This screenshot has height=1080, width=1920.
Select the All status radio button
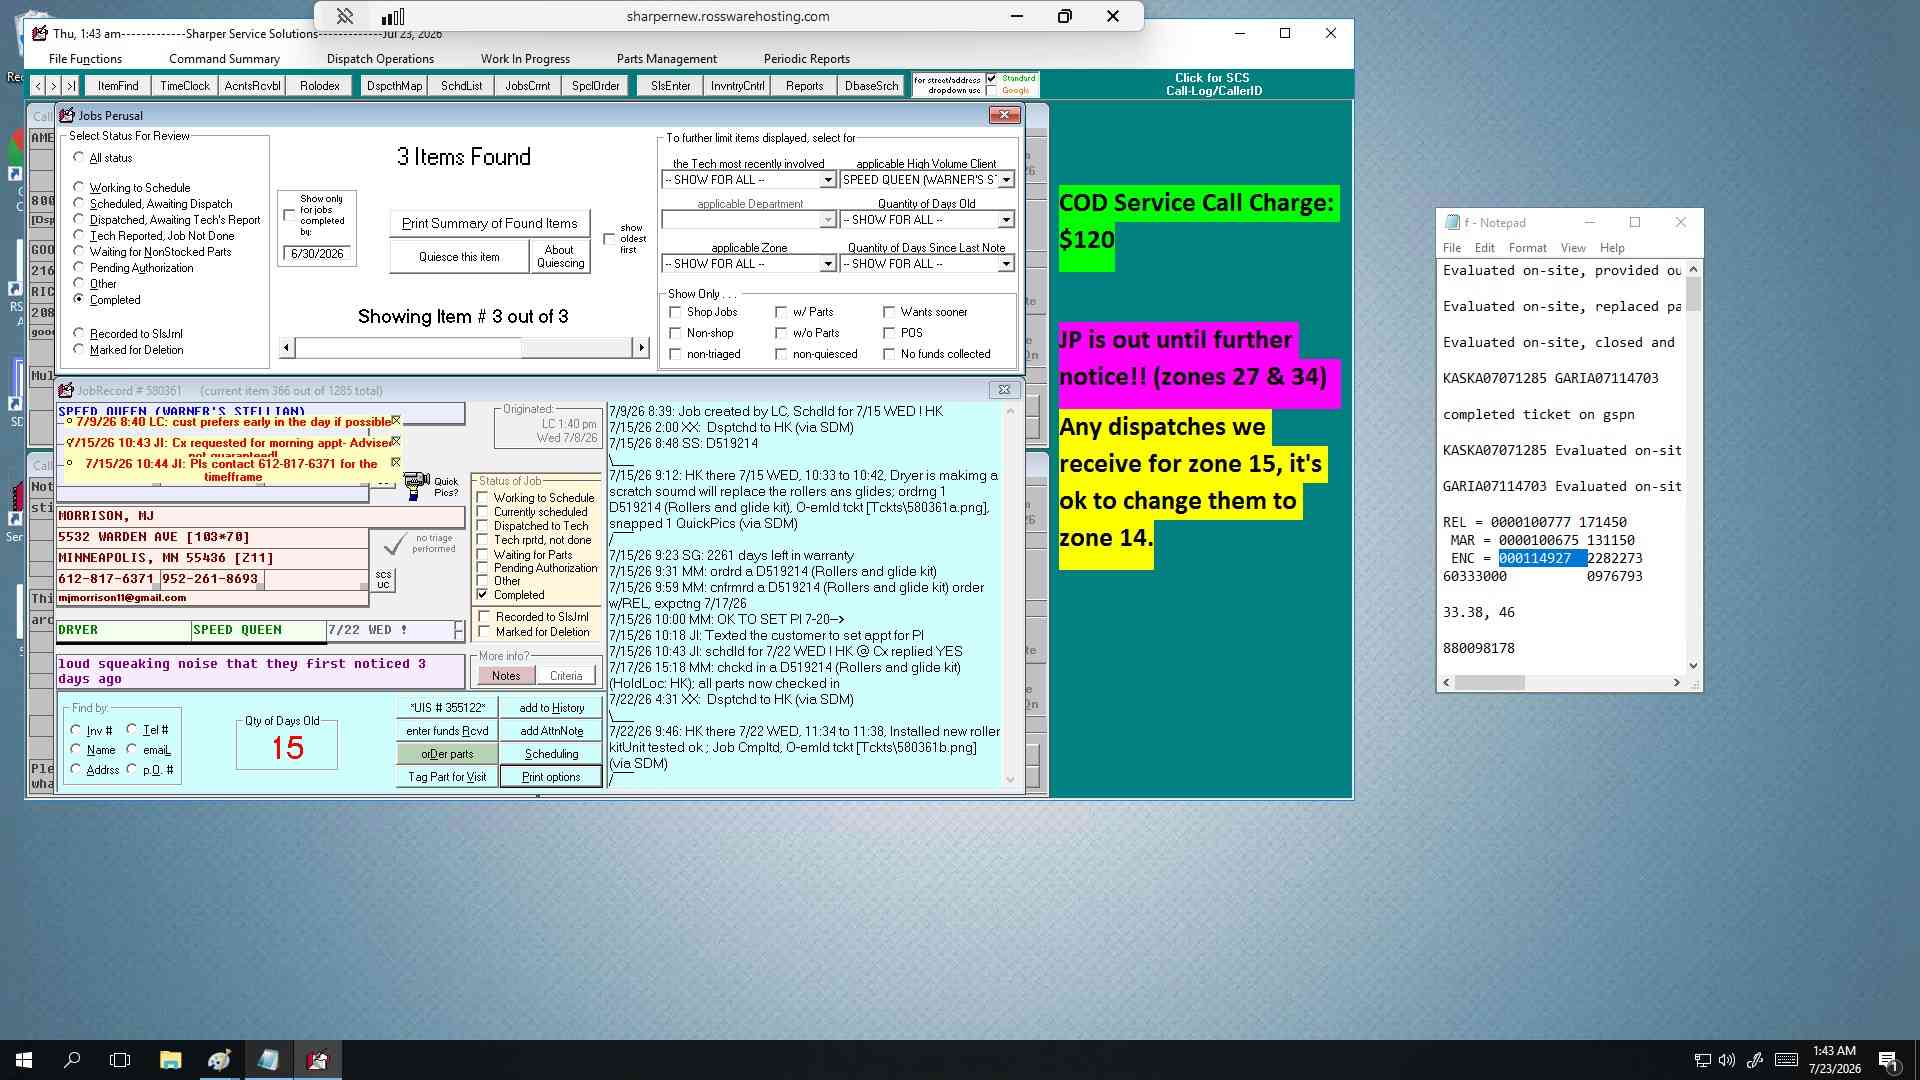coord(79,157)
